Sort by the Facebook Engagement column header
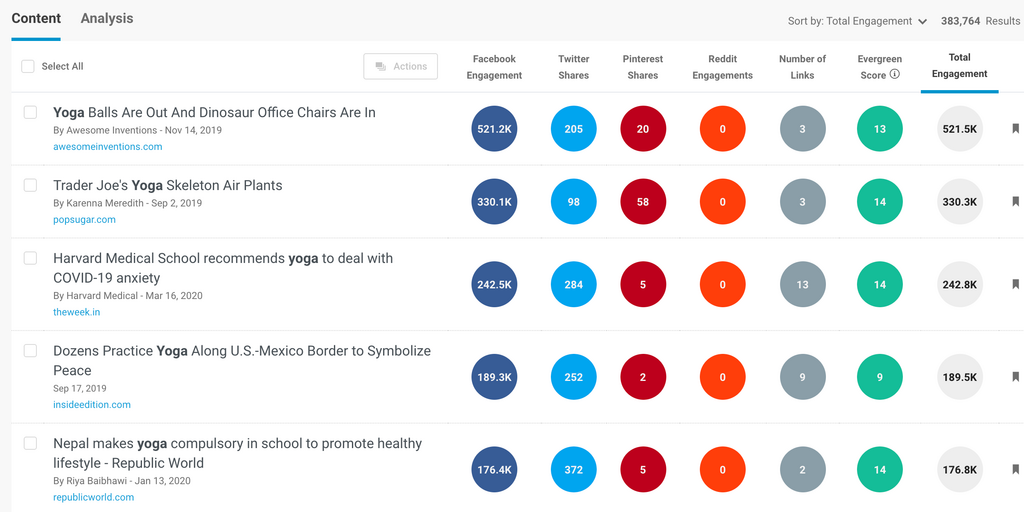Viewport: 1024px width, 512px height. [x=494, y=67]
